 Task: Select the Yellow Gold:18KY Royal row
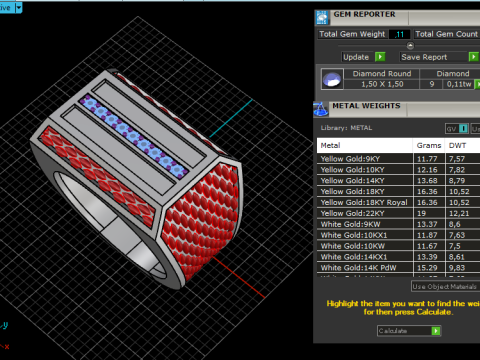(398, 202)
